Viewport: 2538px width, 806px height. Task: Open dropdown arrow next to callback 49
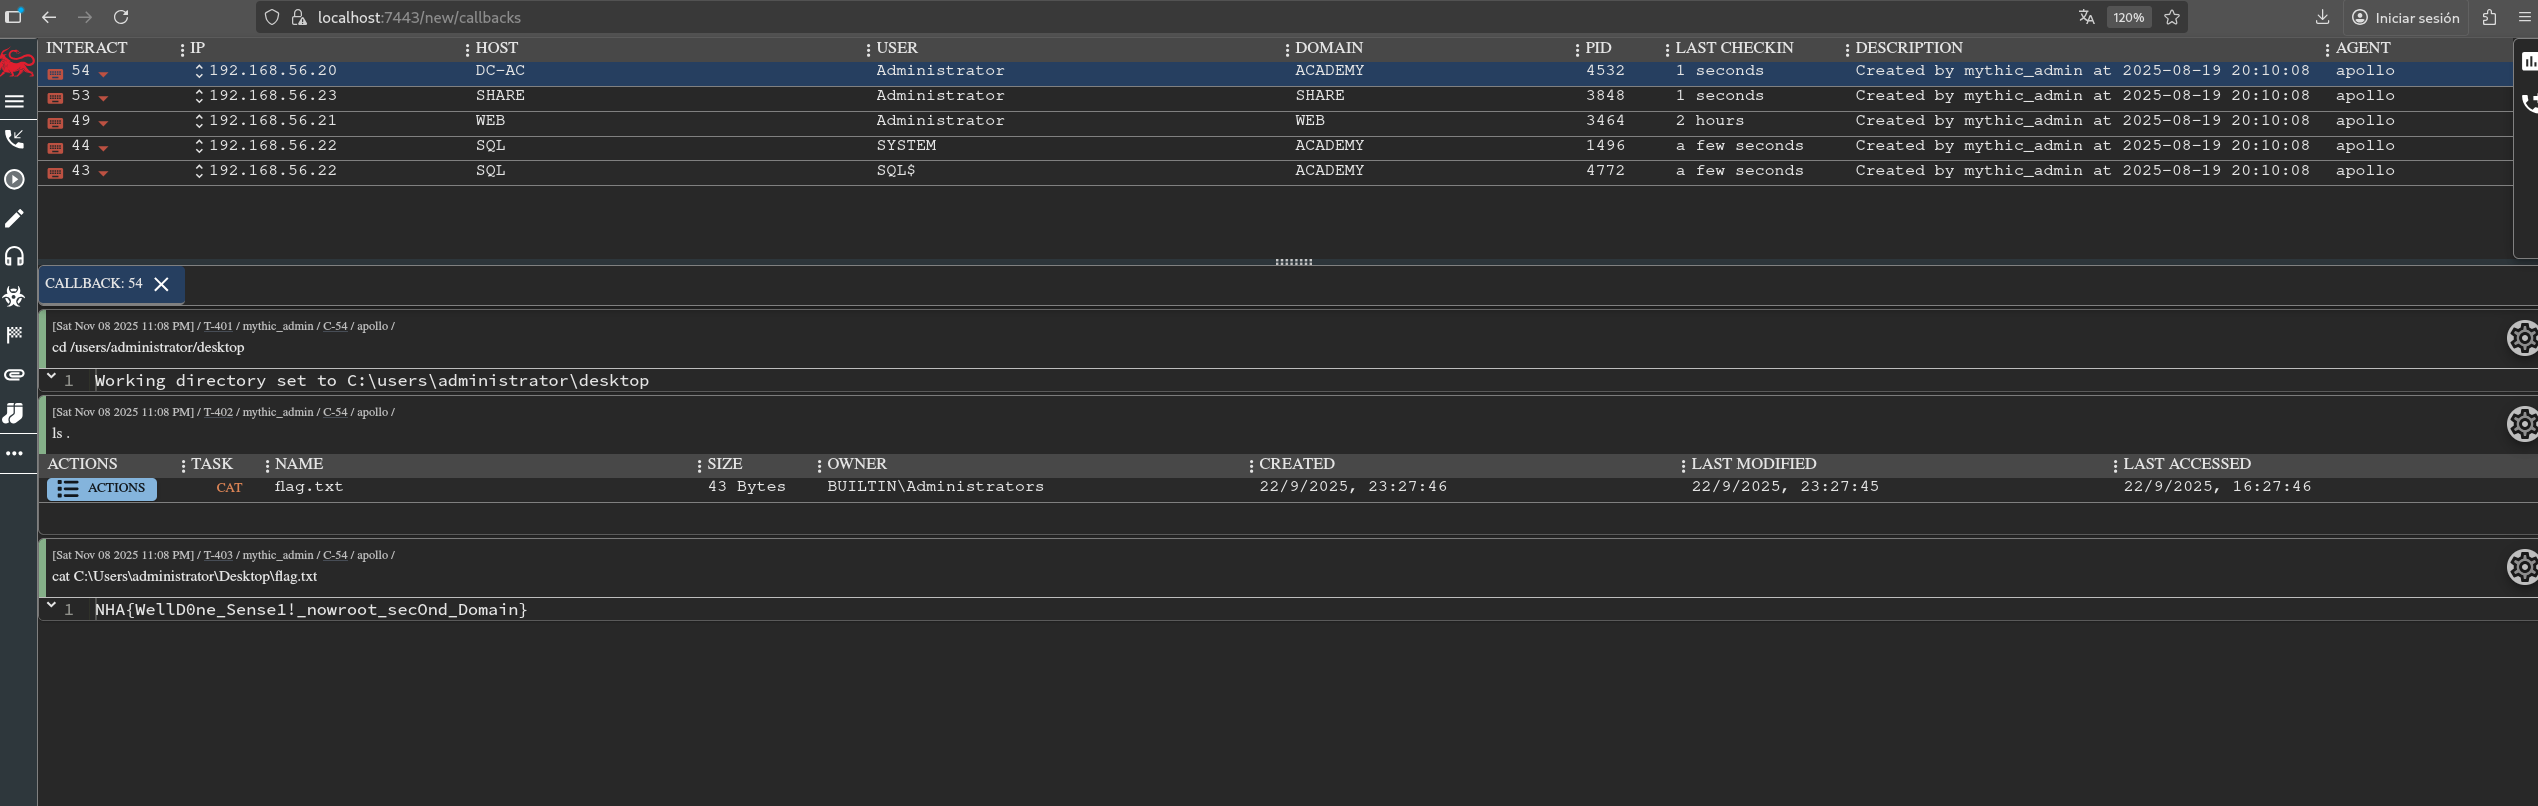coord(103,123)
